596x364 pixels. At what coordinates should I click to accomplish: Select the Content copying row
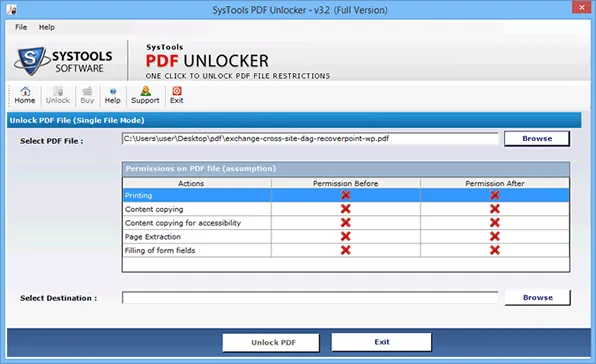pyautogui.click(x=346, y=209)
